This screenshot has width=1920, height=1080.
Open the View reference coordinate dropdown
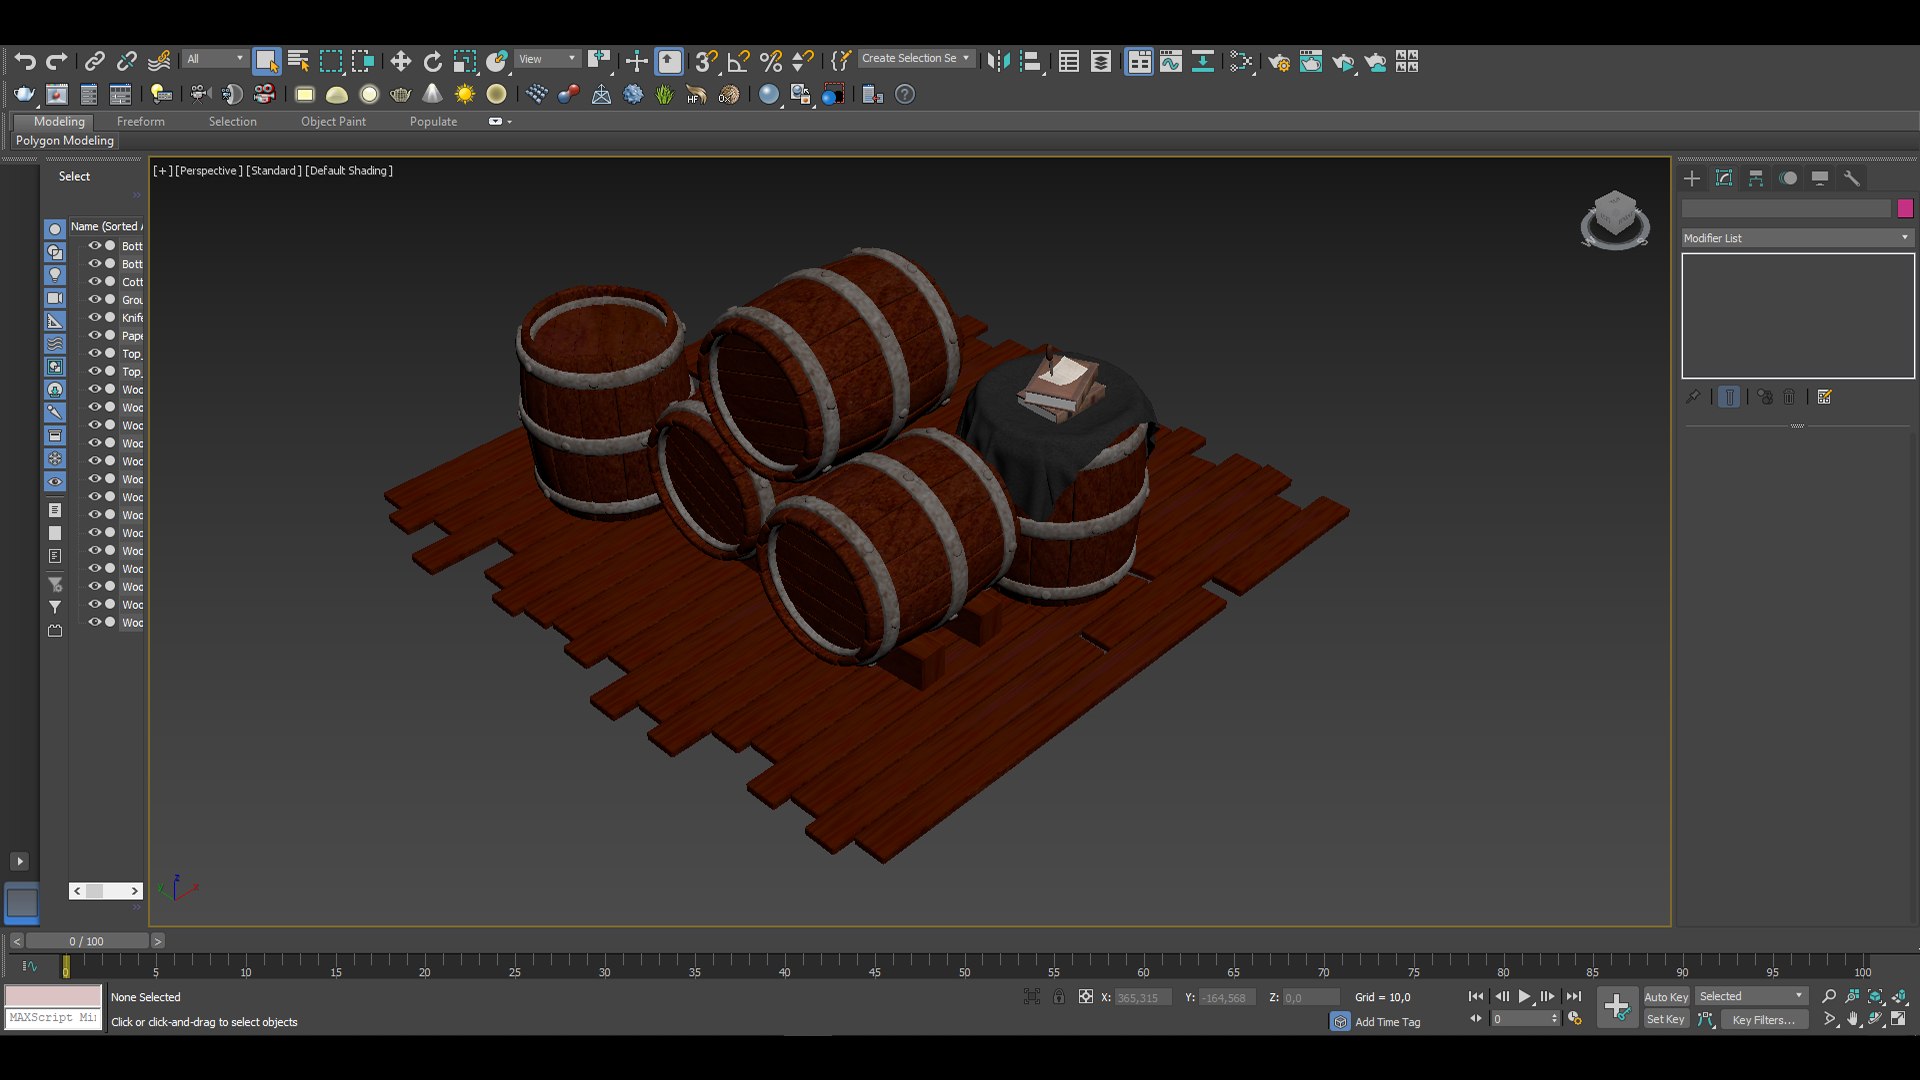547,59
